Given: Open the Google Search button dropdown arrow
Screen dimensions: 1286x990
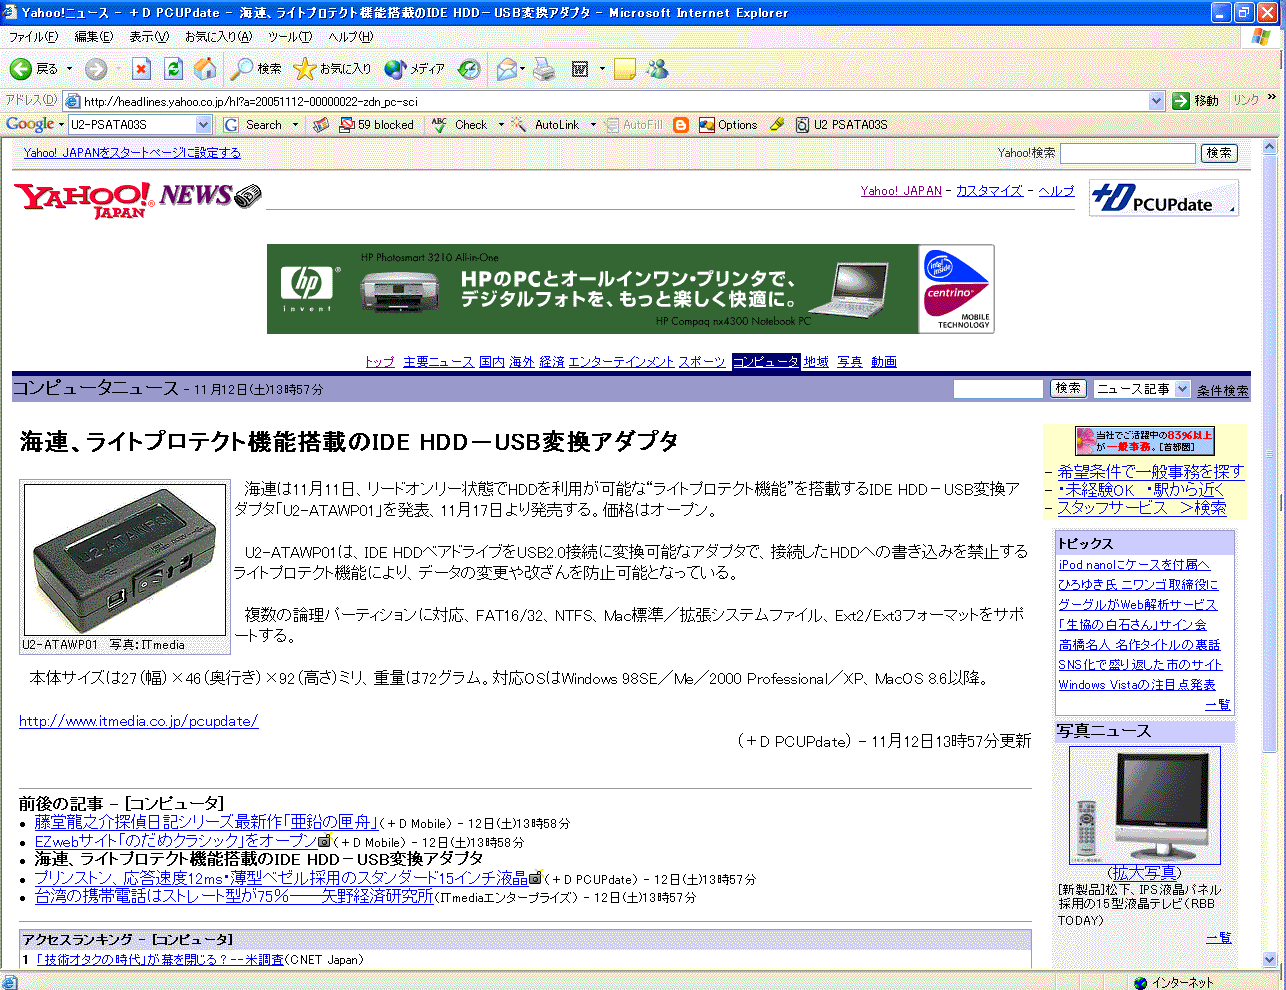Looking at the screenshot, I should click(x=295, y=125).
